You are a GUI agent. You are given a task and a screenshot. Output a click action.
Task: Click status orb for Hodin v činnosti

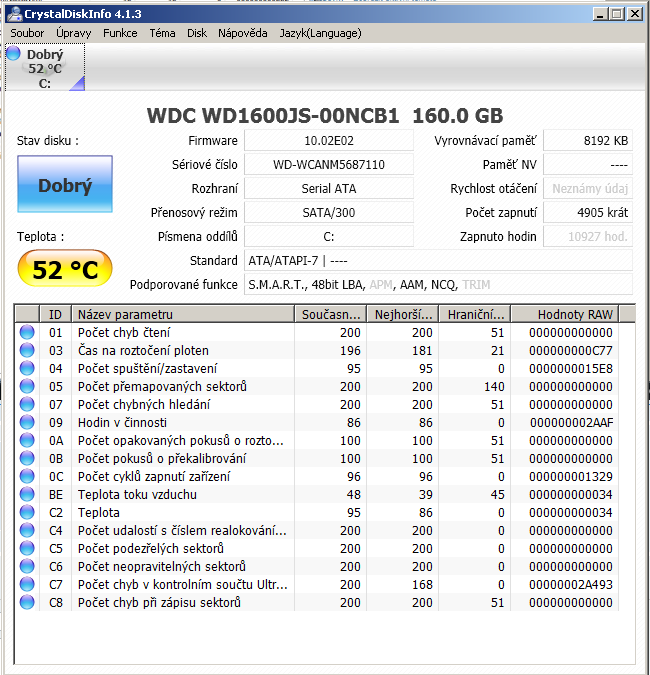pos(27,423)
